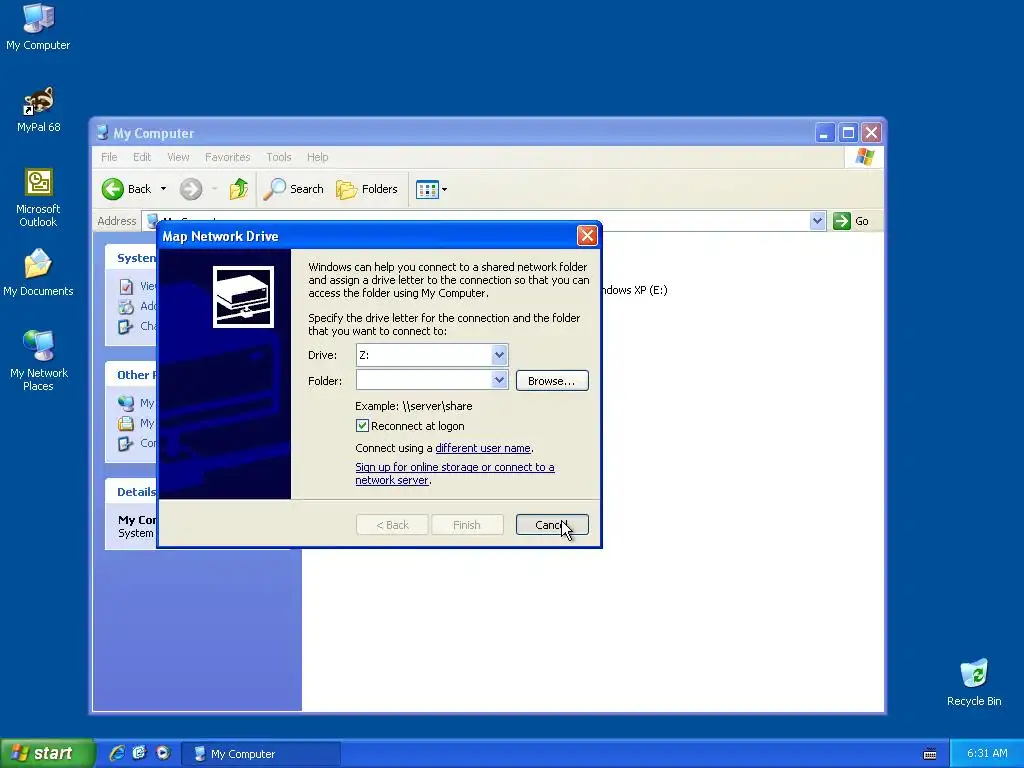Click the Explorer Address bar field
Image resolution: width=1024 pixels, height=768 pixels.
(x=483, y=221)
